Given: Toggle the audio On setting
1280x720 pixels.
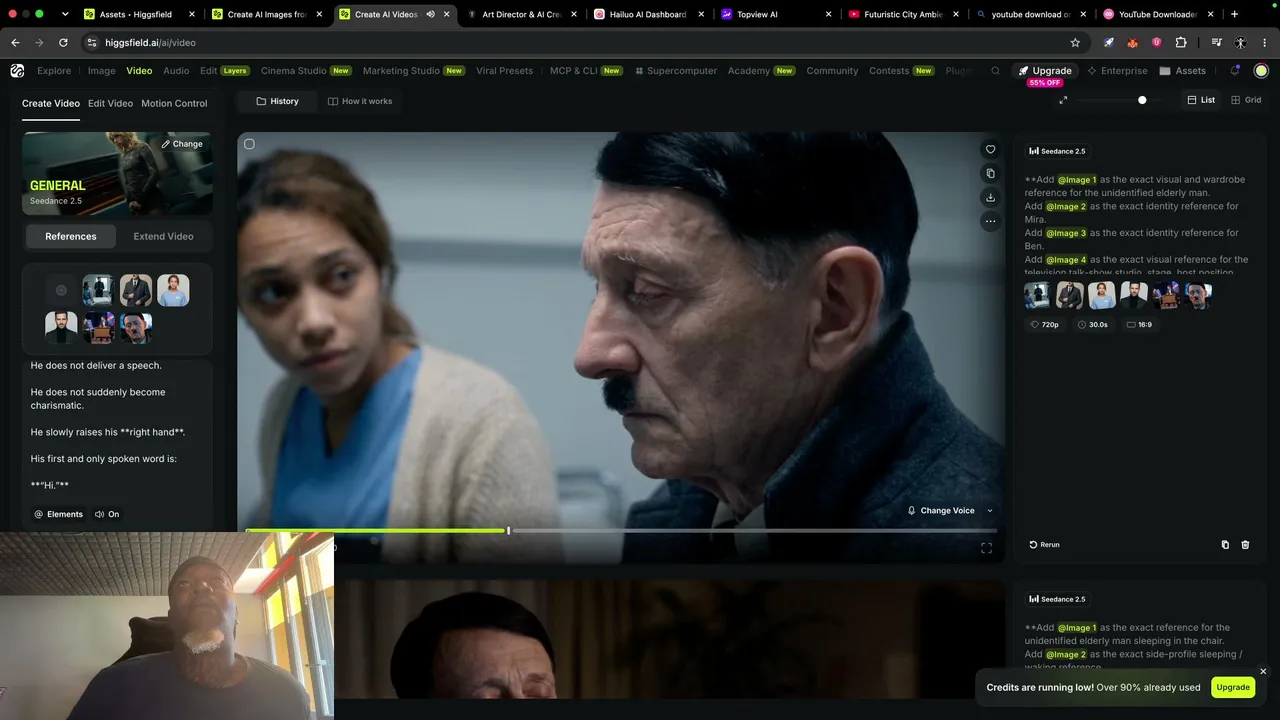Looking at the screenshot, I should coord(107,514).
